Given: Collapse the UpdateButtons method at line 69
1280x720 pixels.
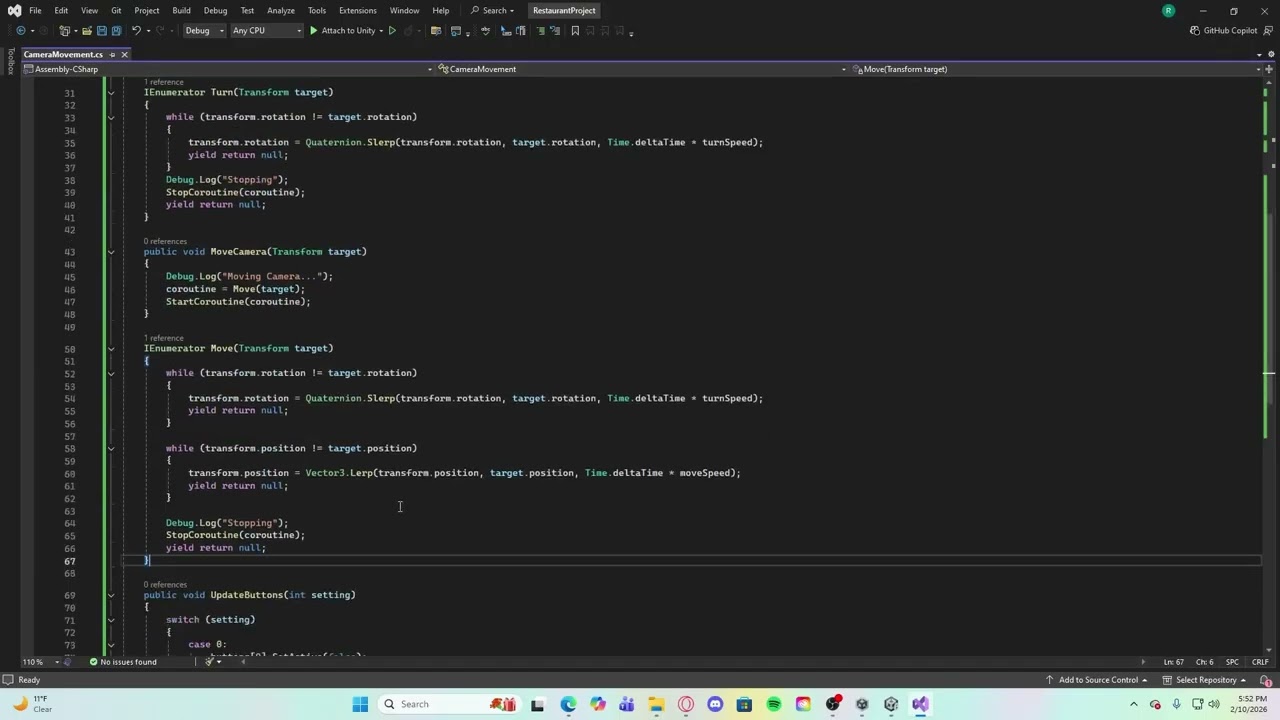Looking at the screenshot, I should [x=111, y=595].
